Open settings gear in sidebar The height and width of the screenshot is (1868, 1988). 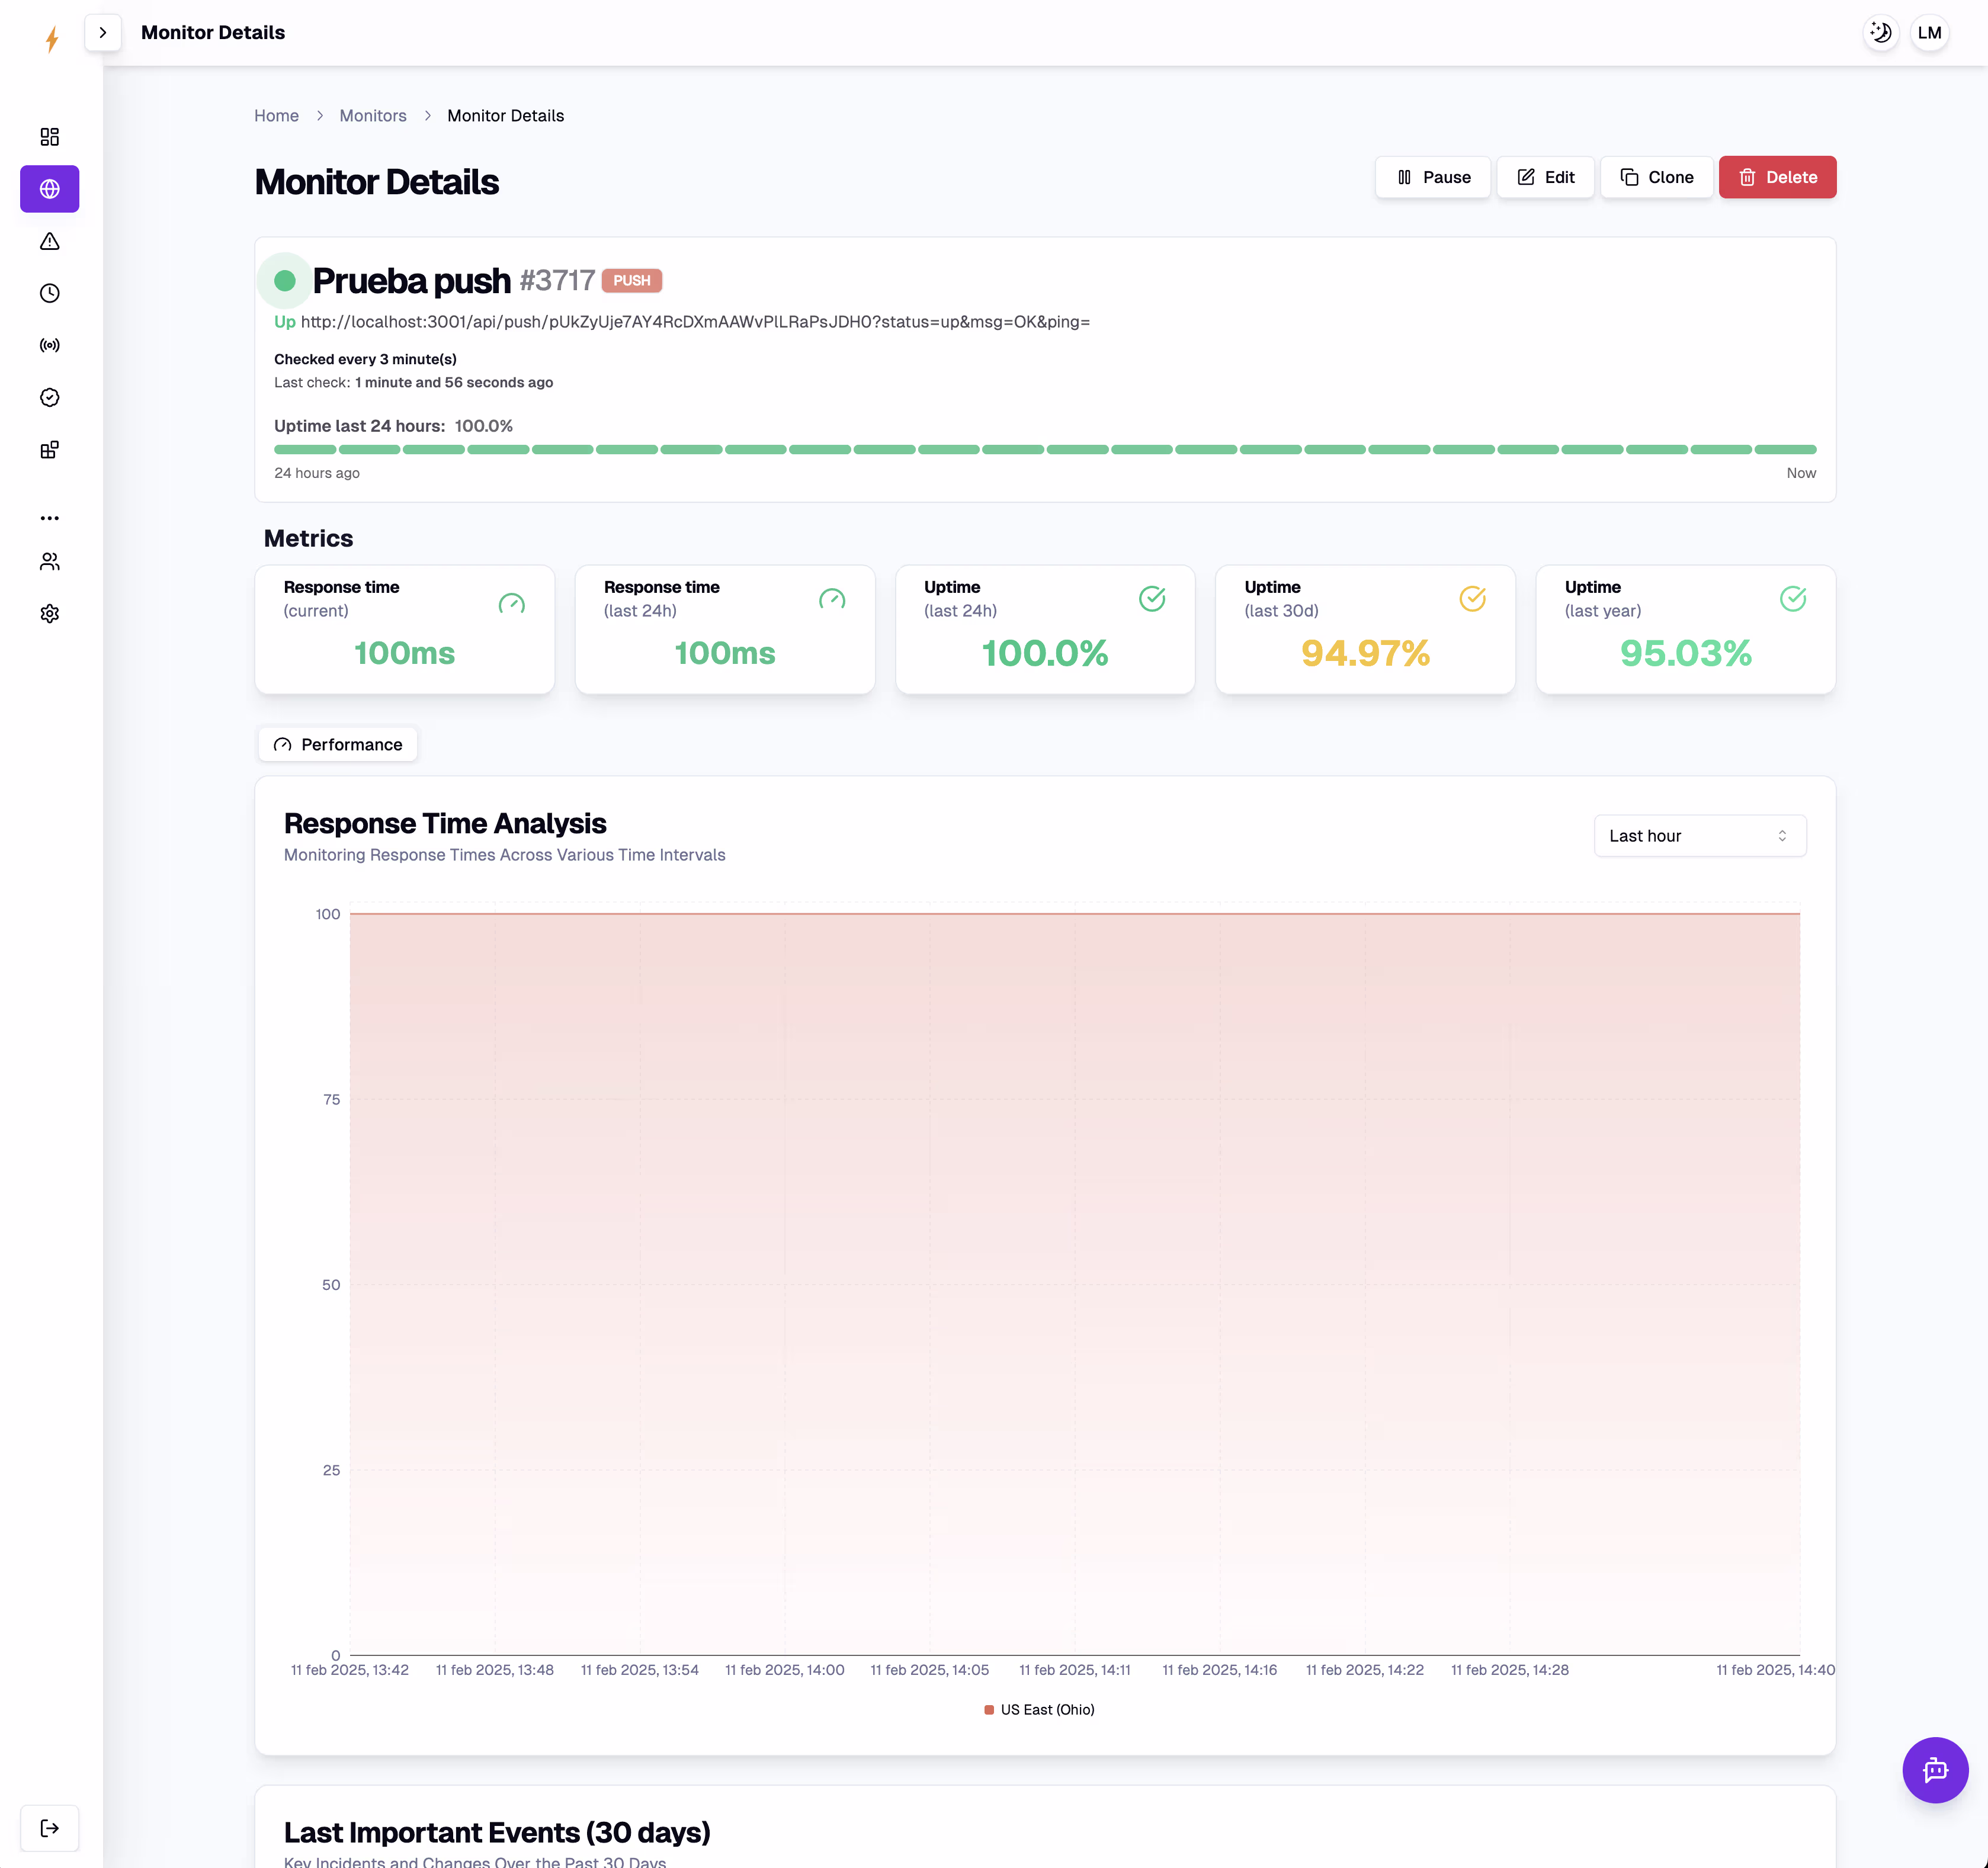[x=49, y=613]
